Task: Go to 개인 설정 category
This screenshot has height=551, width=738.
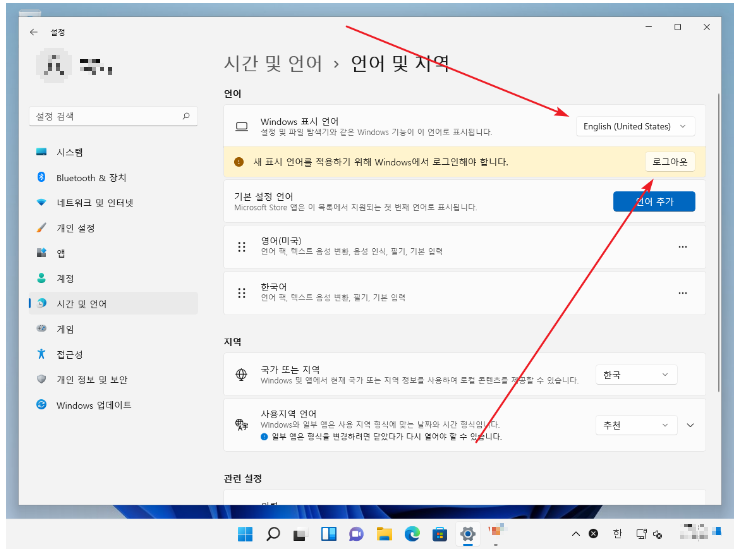Action: click(x=113, y=228)
